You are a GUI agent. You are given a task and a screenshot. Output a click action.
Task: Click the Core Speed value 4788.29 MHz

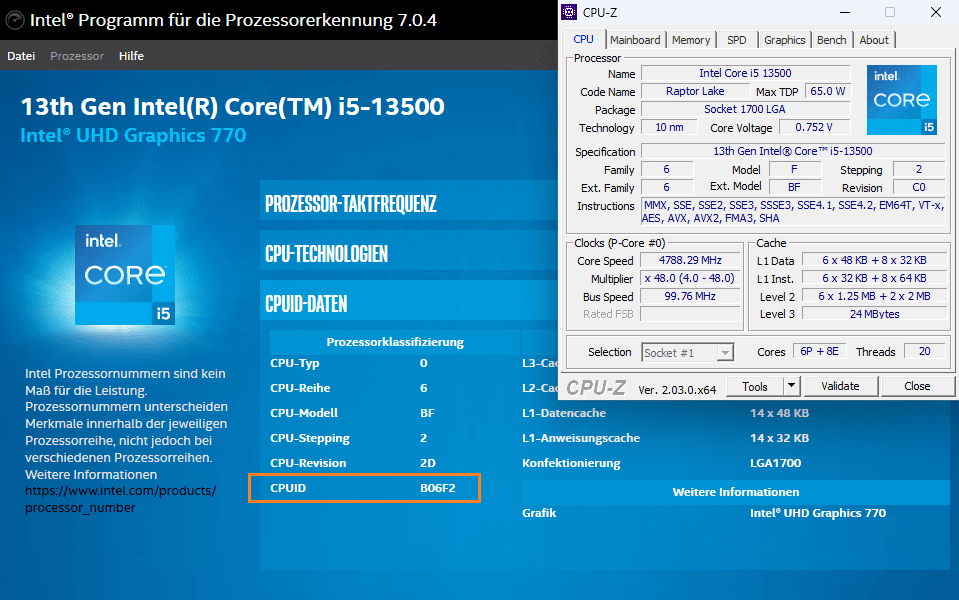(691, 261)
